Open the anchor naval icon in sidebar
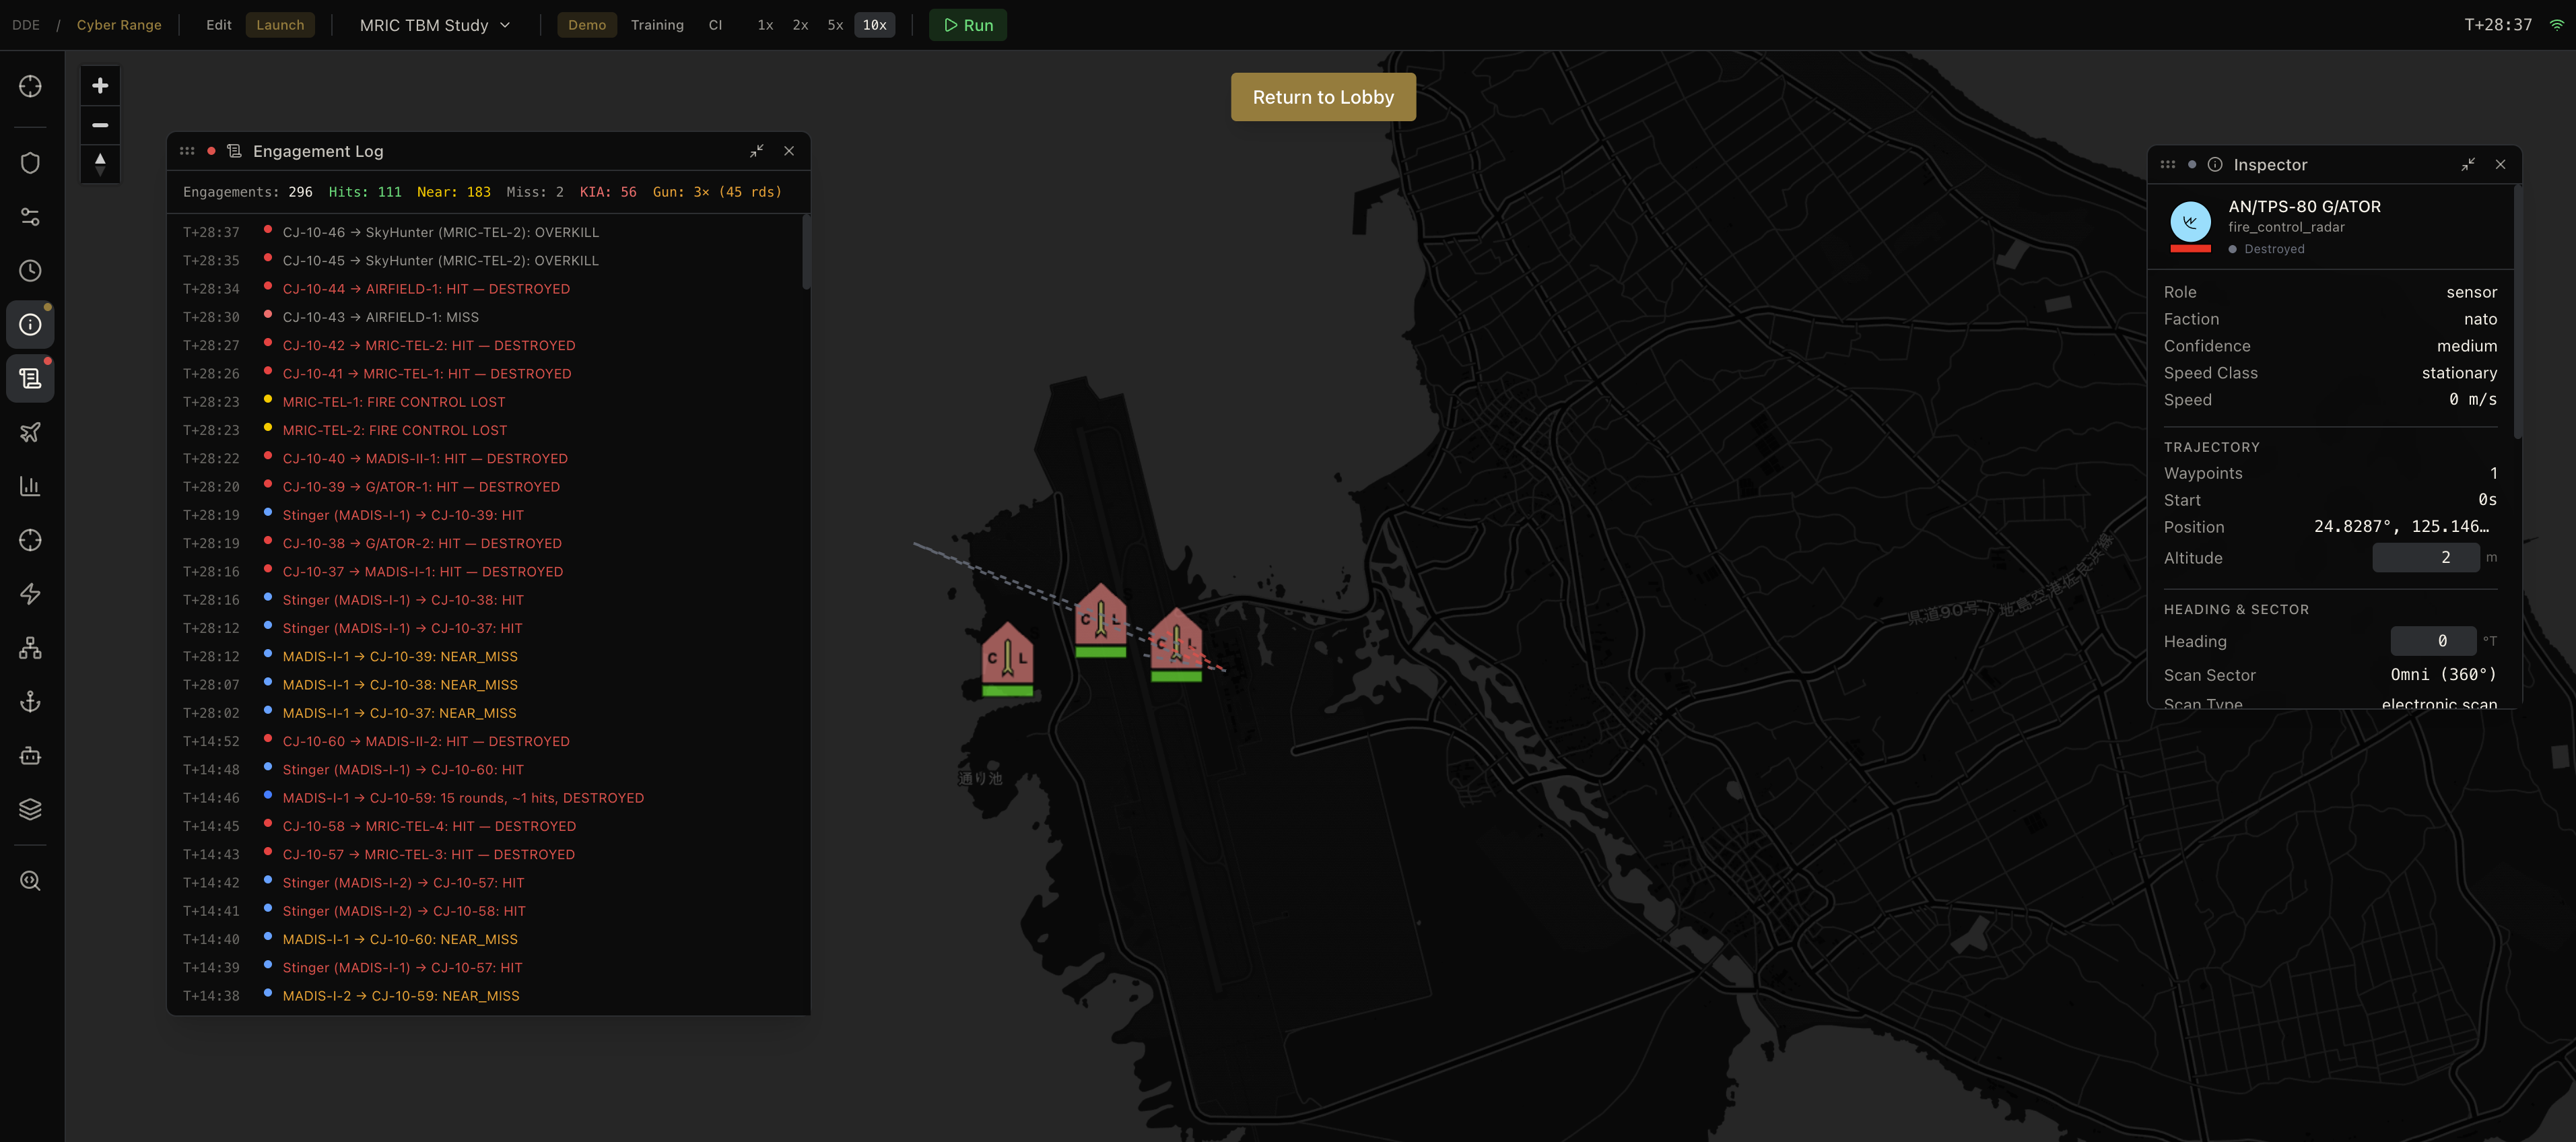 tap(30, 702)
